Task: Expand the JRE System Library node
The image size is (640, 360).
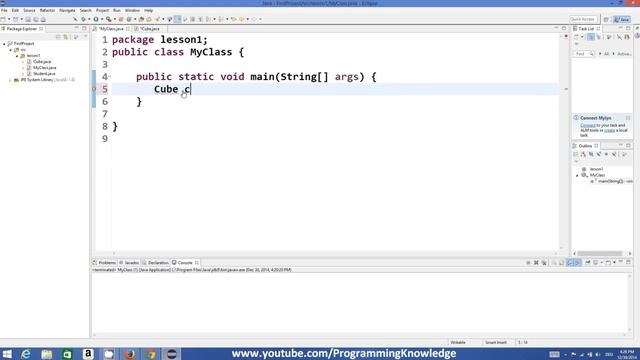Action: coord(10,80)
